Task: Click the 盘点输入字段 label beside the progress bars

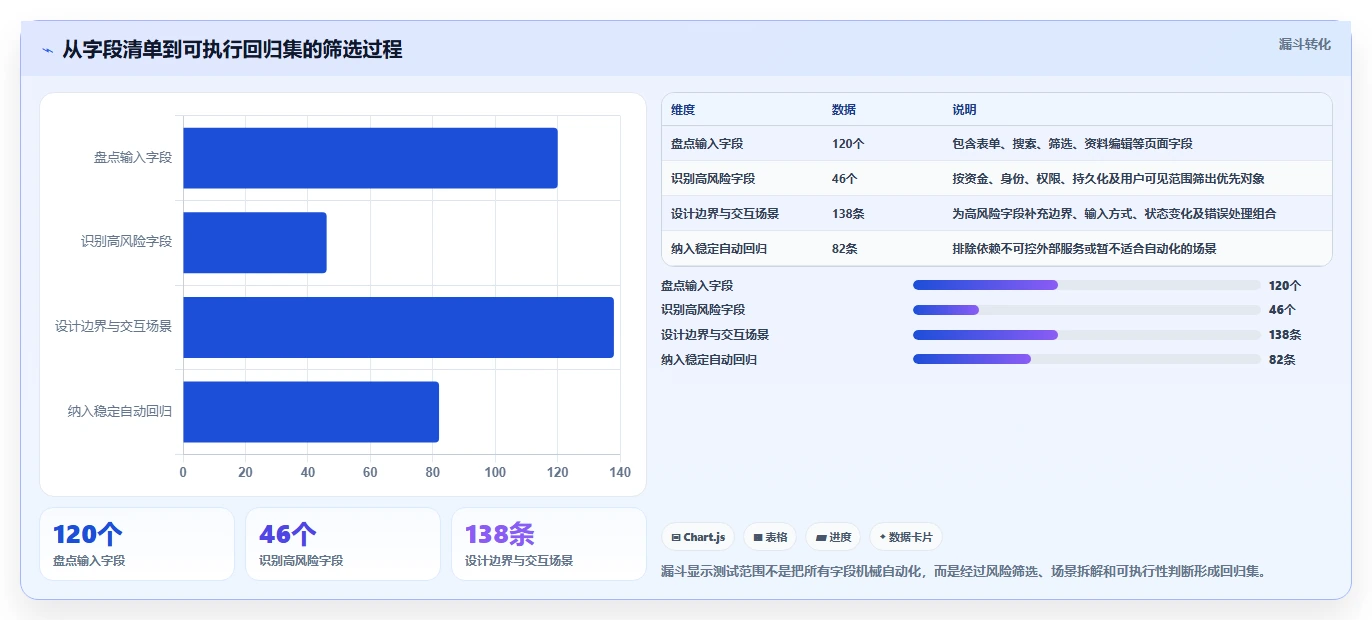Action: coord(697,285)
